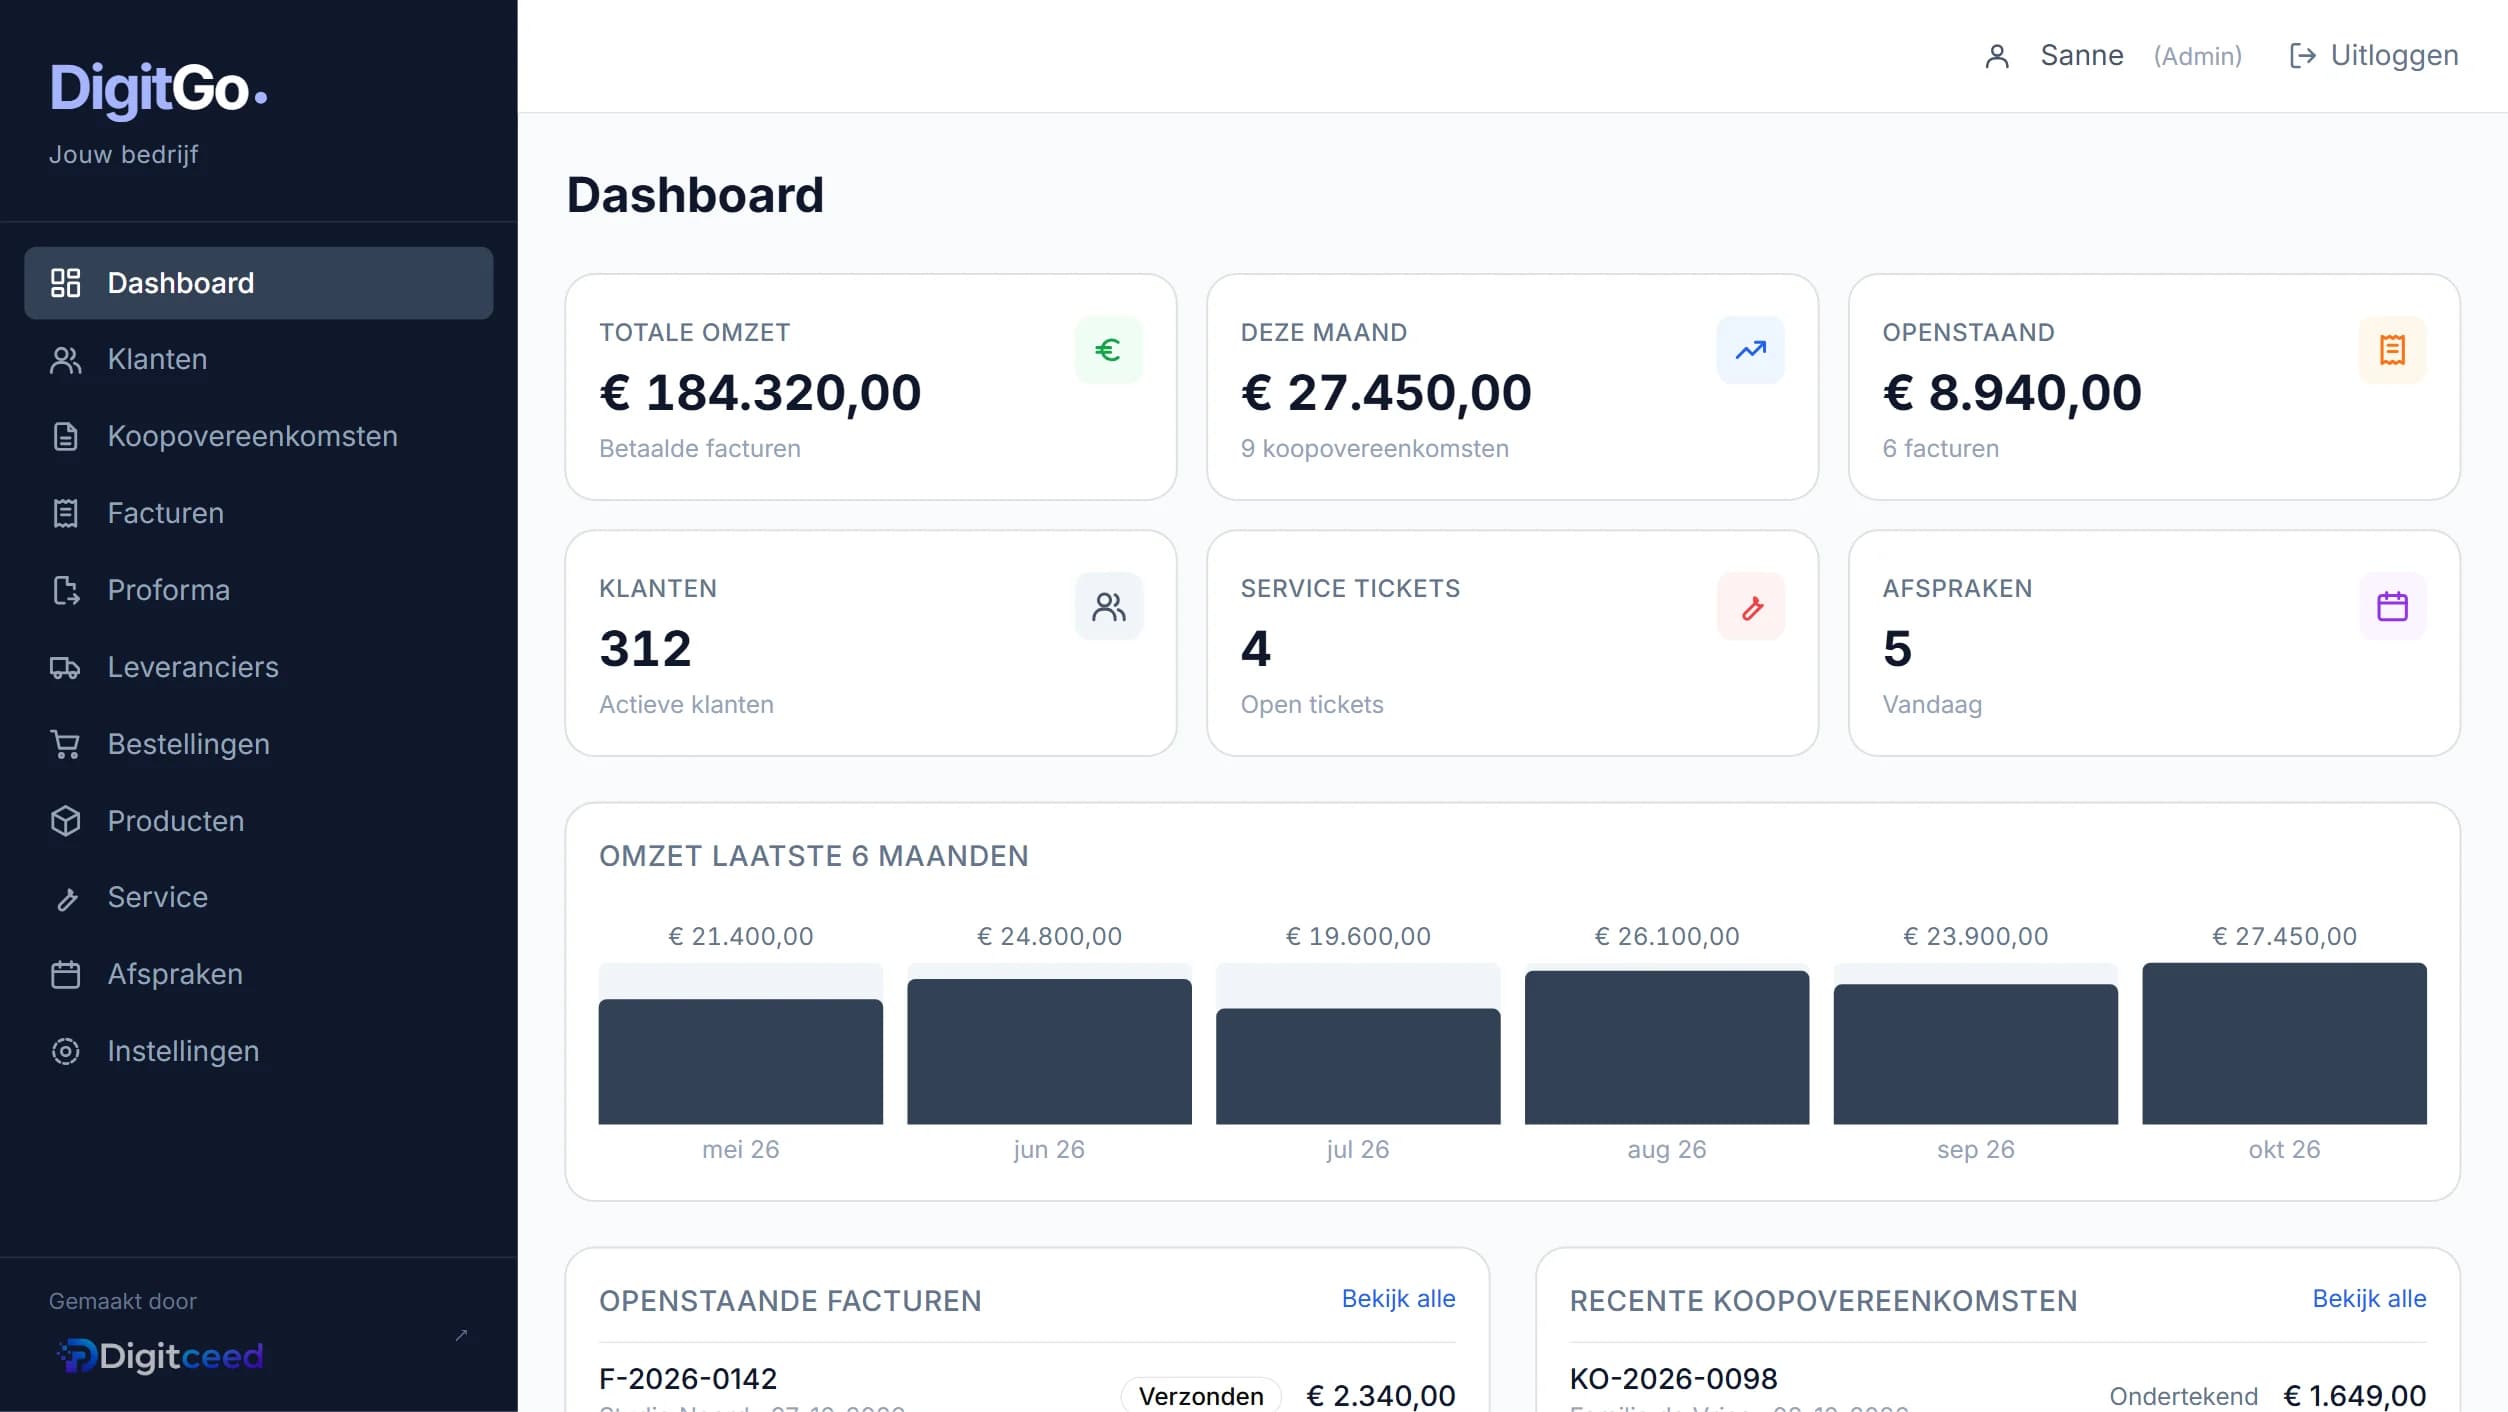Image resolution: width=2508 pixels, height=1412 pixels.
Task: Open agreement KO-2026-0098
Action: [x=1673, y=1379]
